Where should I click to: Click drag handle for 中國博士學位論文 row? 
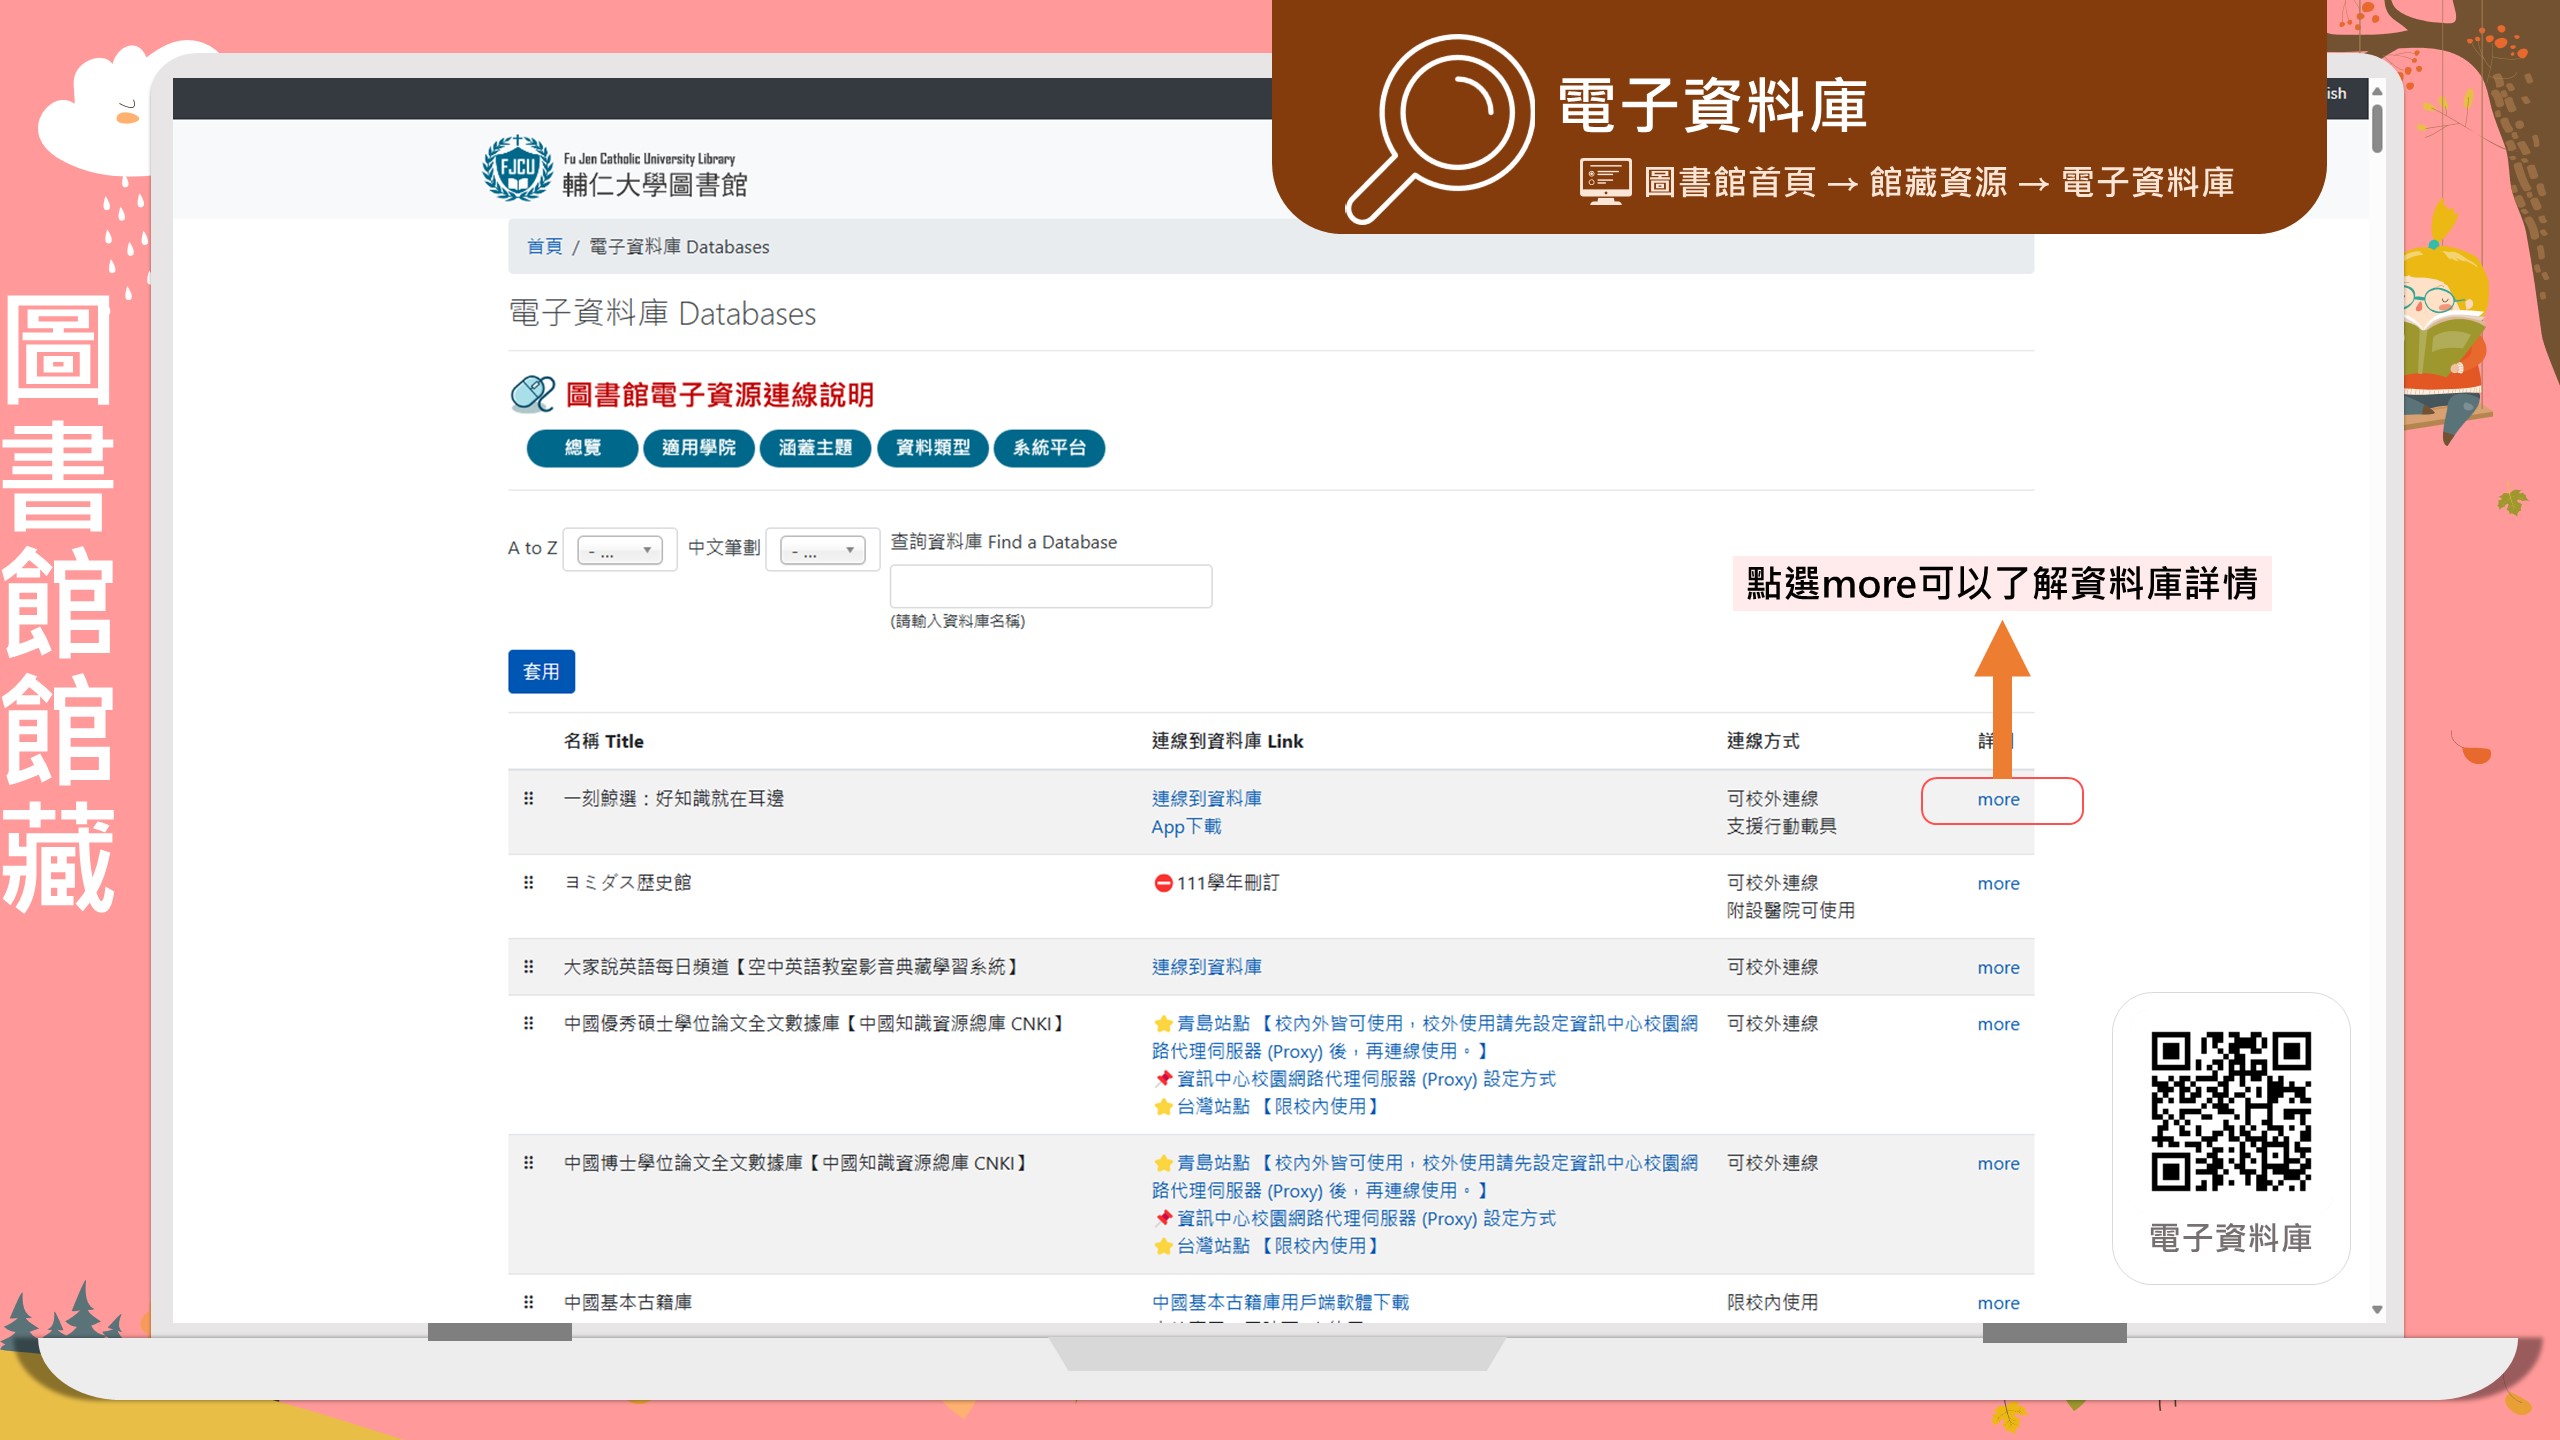(x=529, y=1162)
